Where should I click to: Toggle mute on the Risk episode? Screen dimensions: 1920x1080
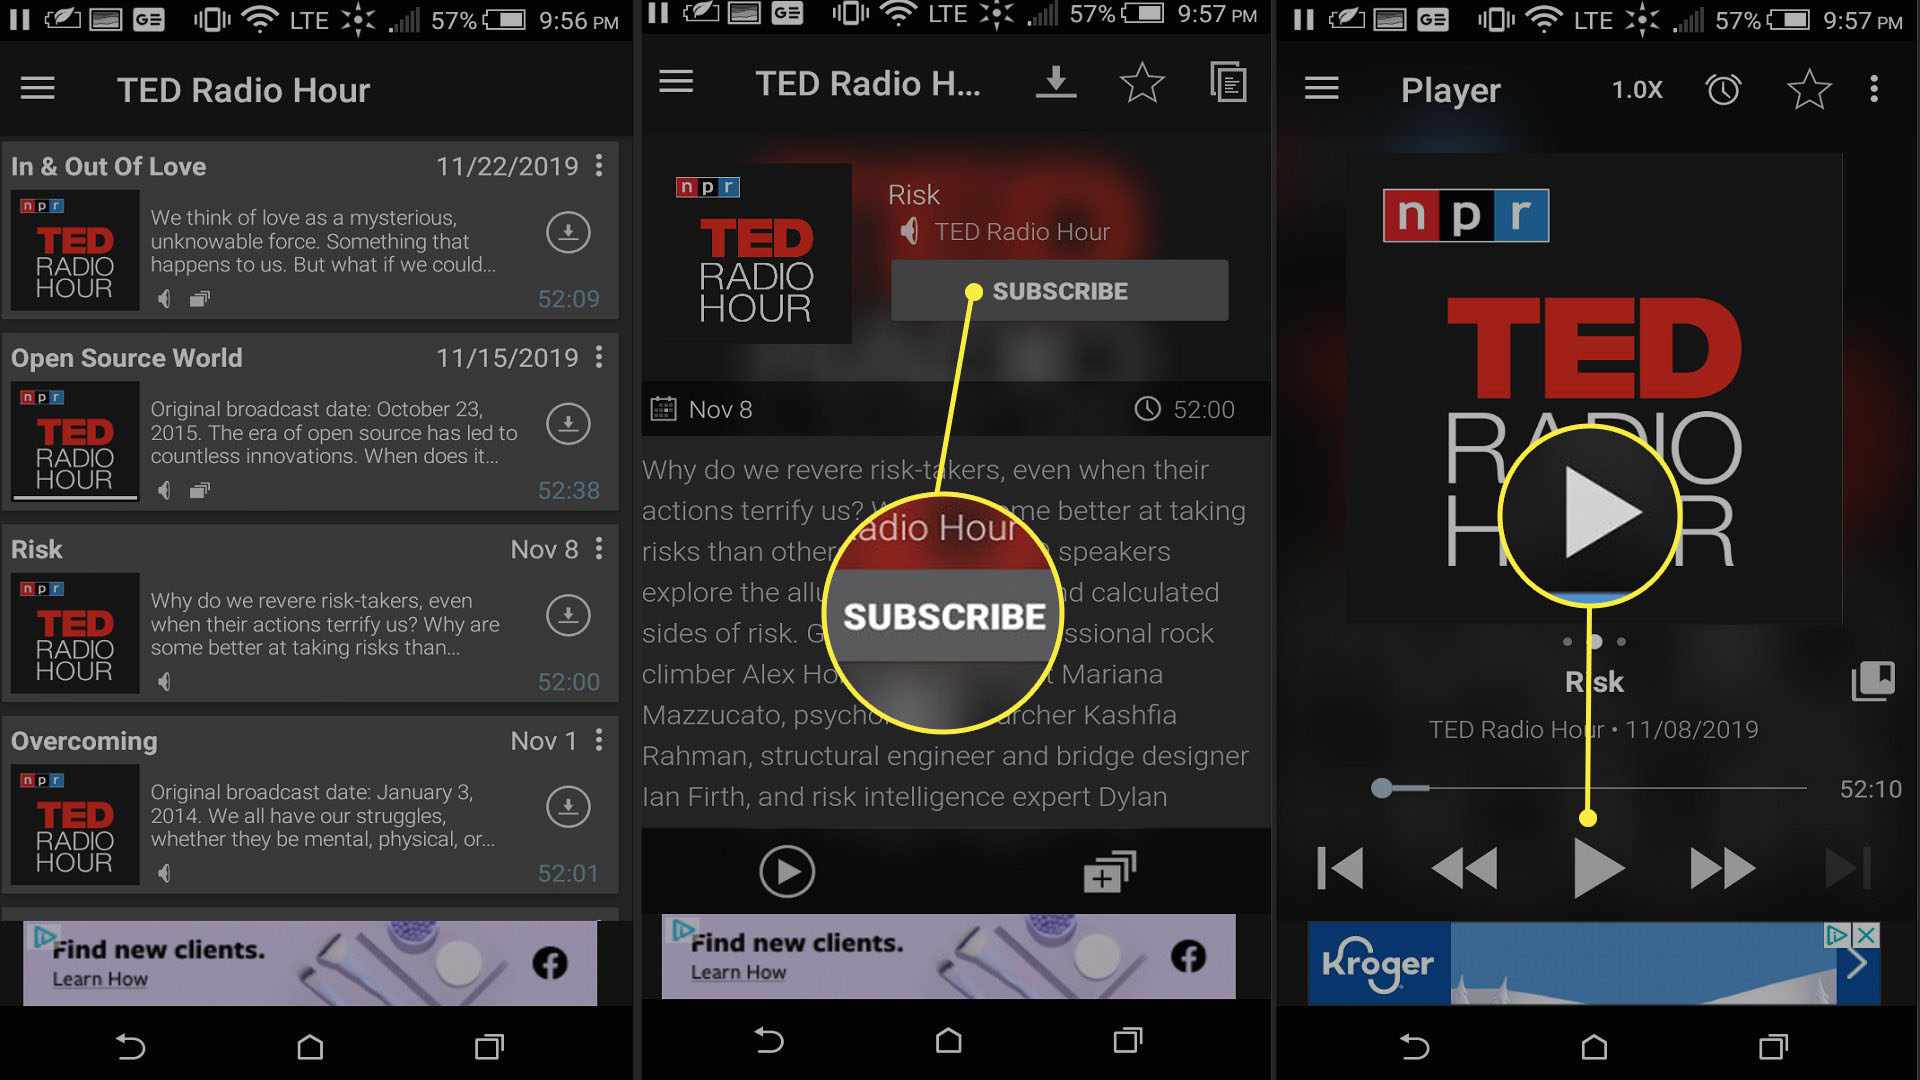coord(162,678)
